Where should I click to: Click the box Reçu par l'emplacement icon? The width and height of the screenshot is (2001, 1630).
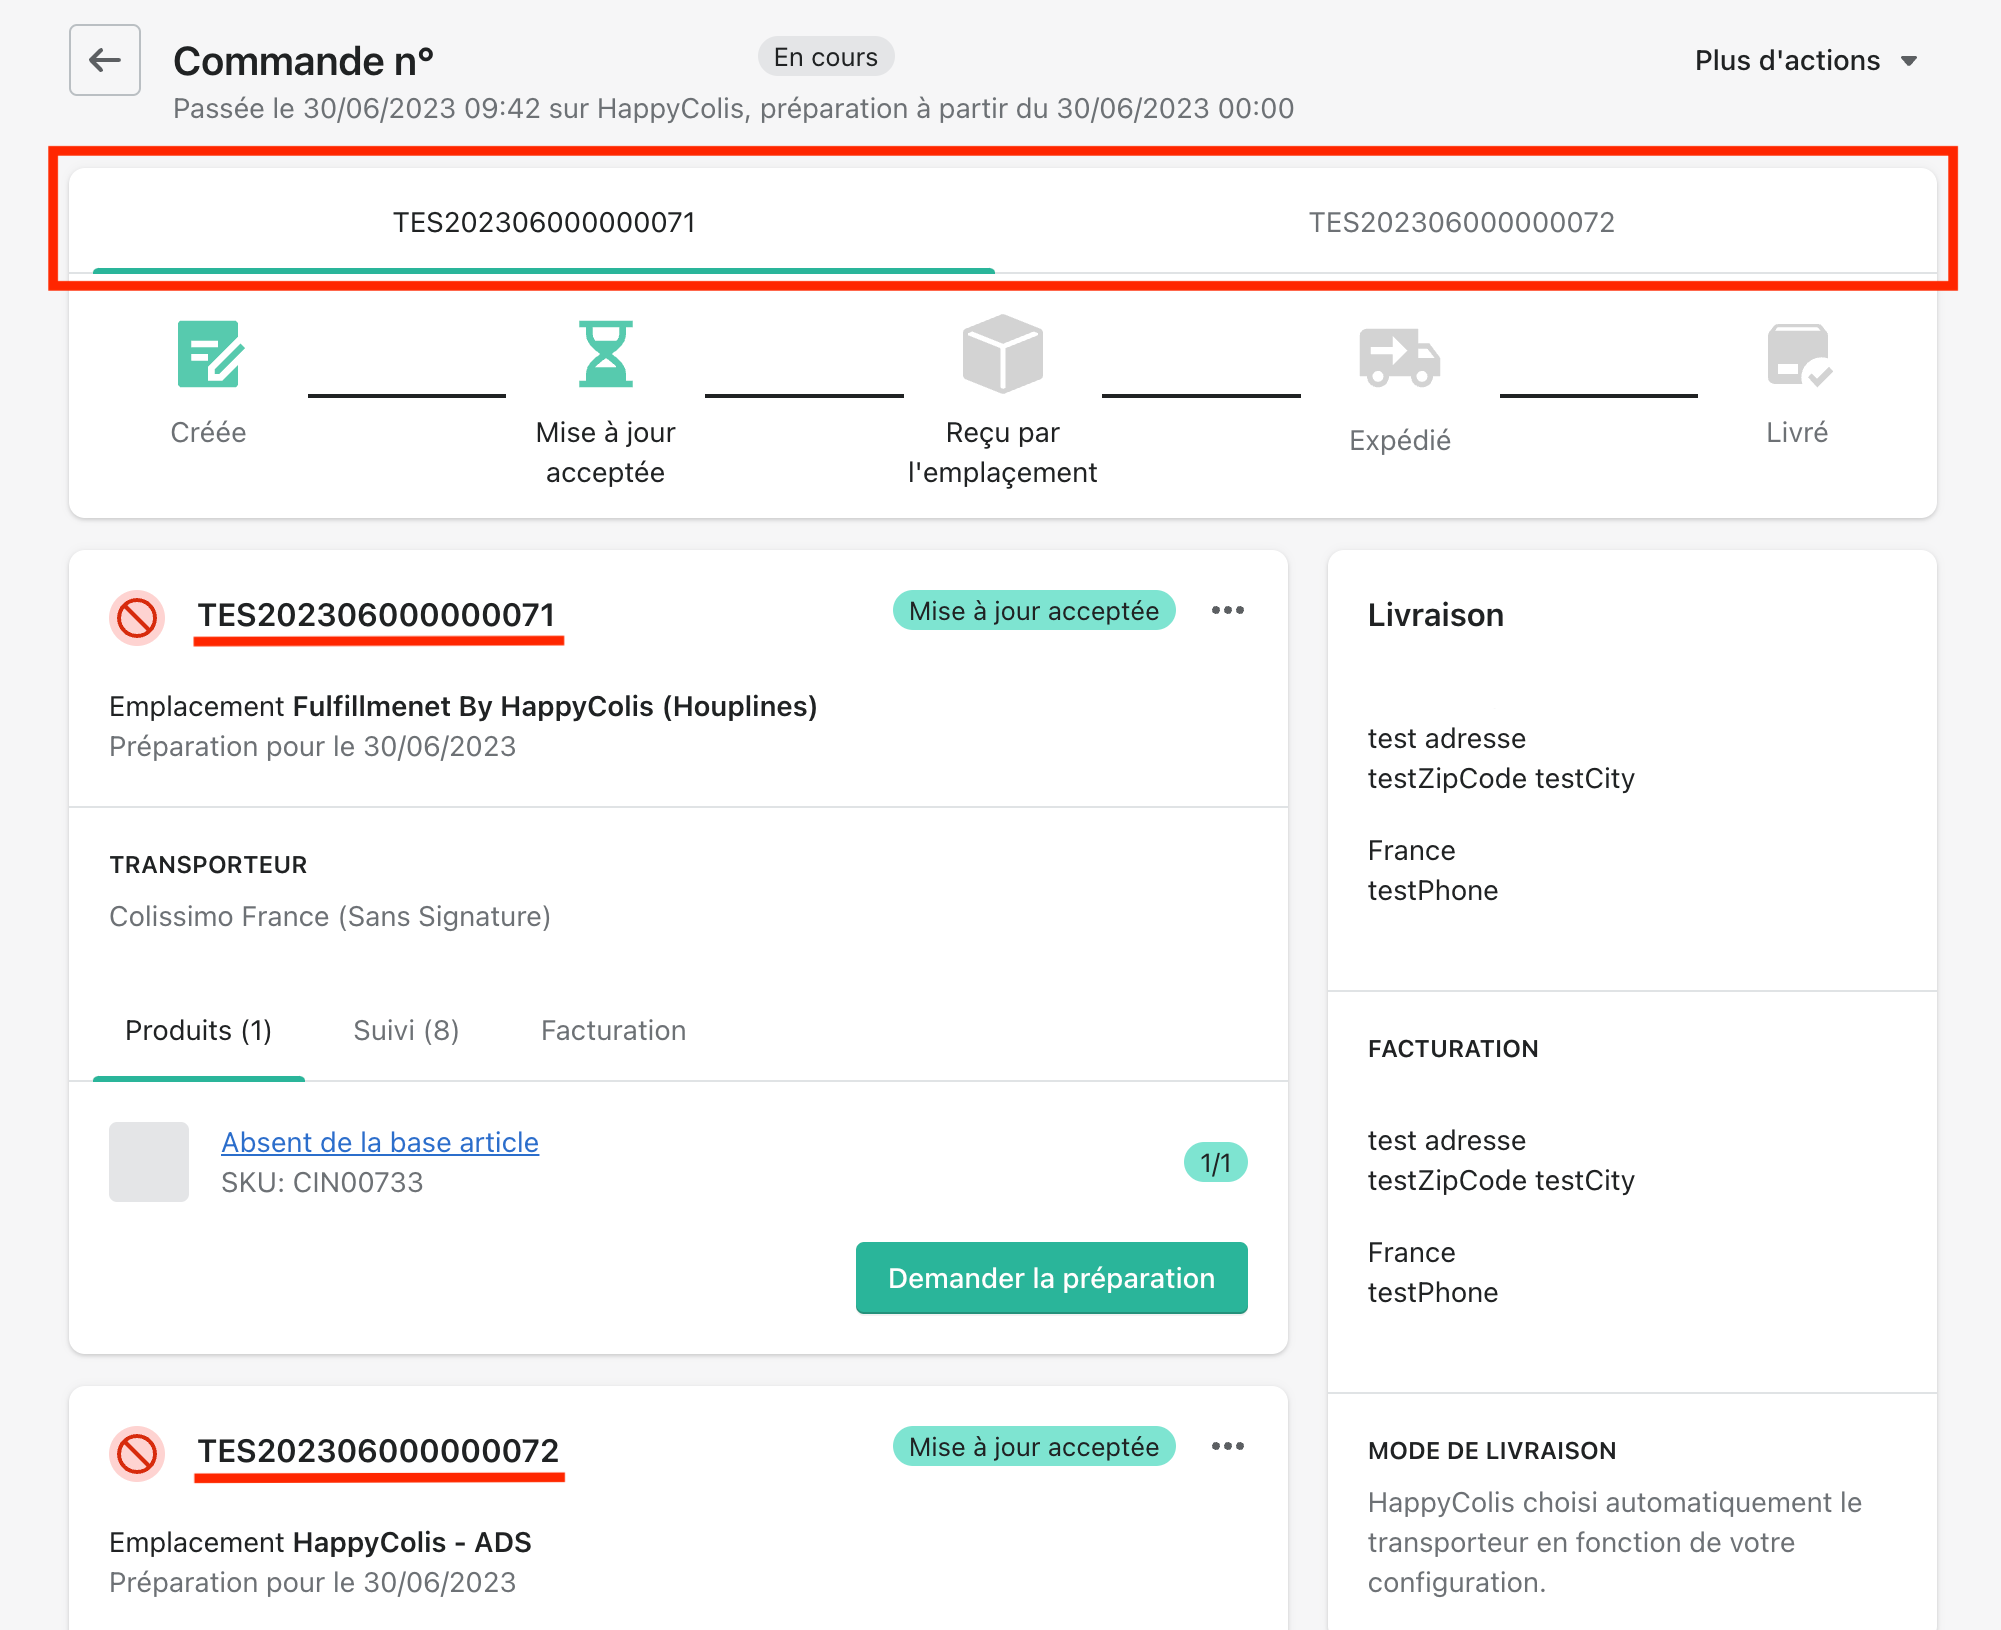coord(1002,354)
